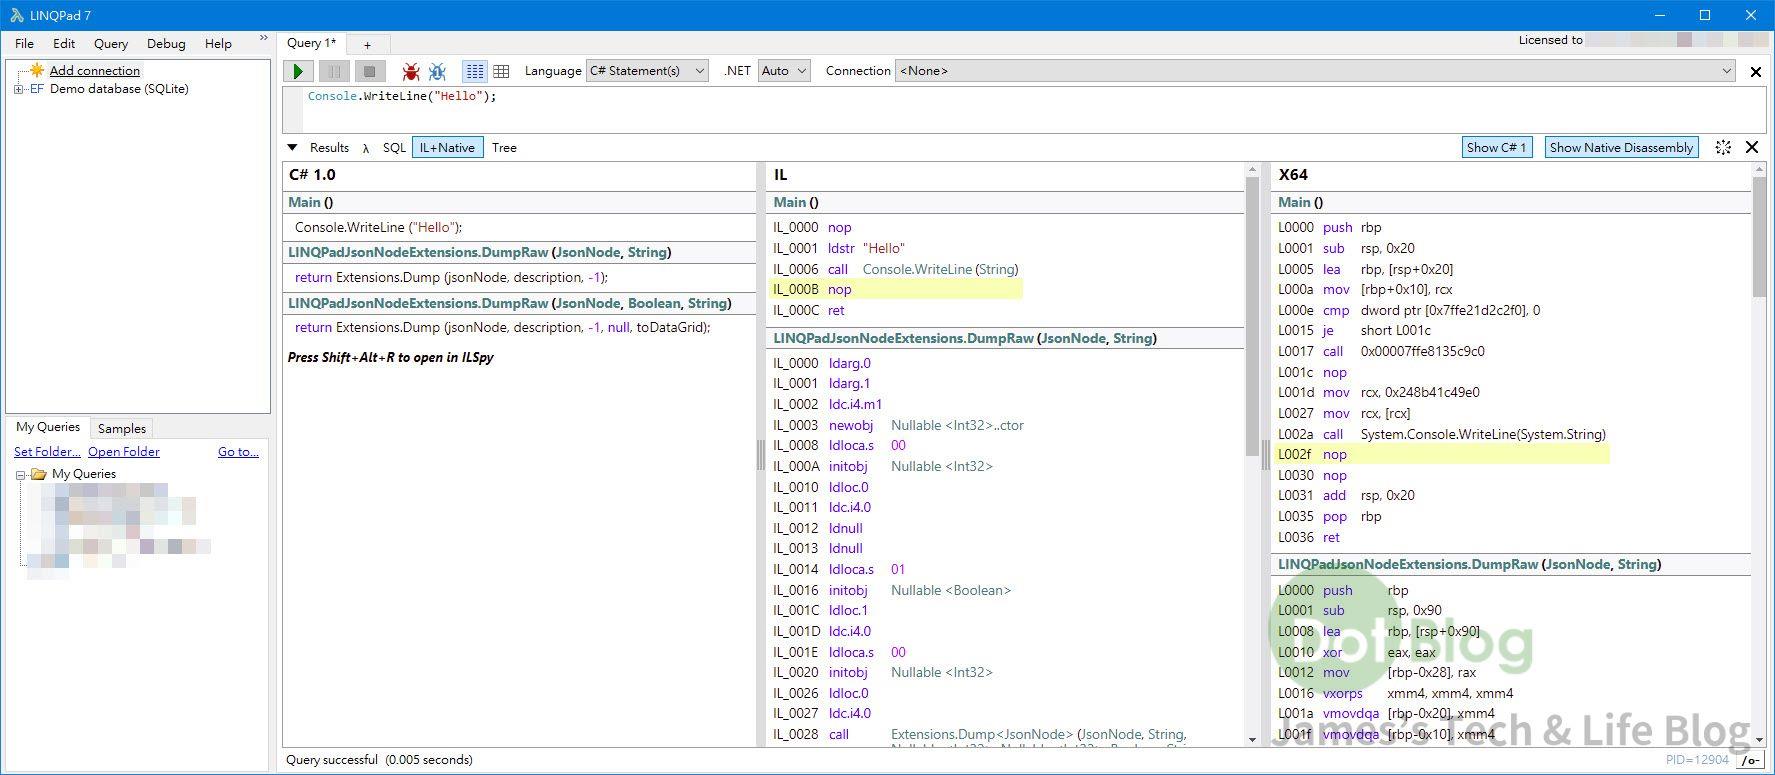Open the Query menu

tap(111, 44)
